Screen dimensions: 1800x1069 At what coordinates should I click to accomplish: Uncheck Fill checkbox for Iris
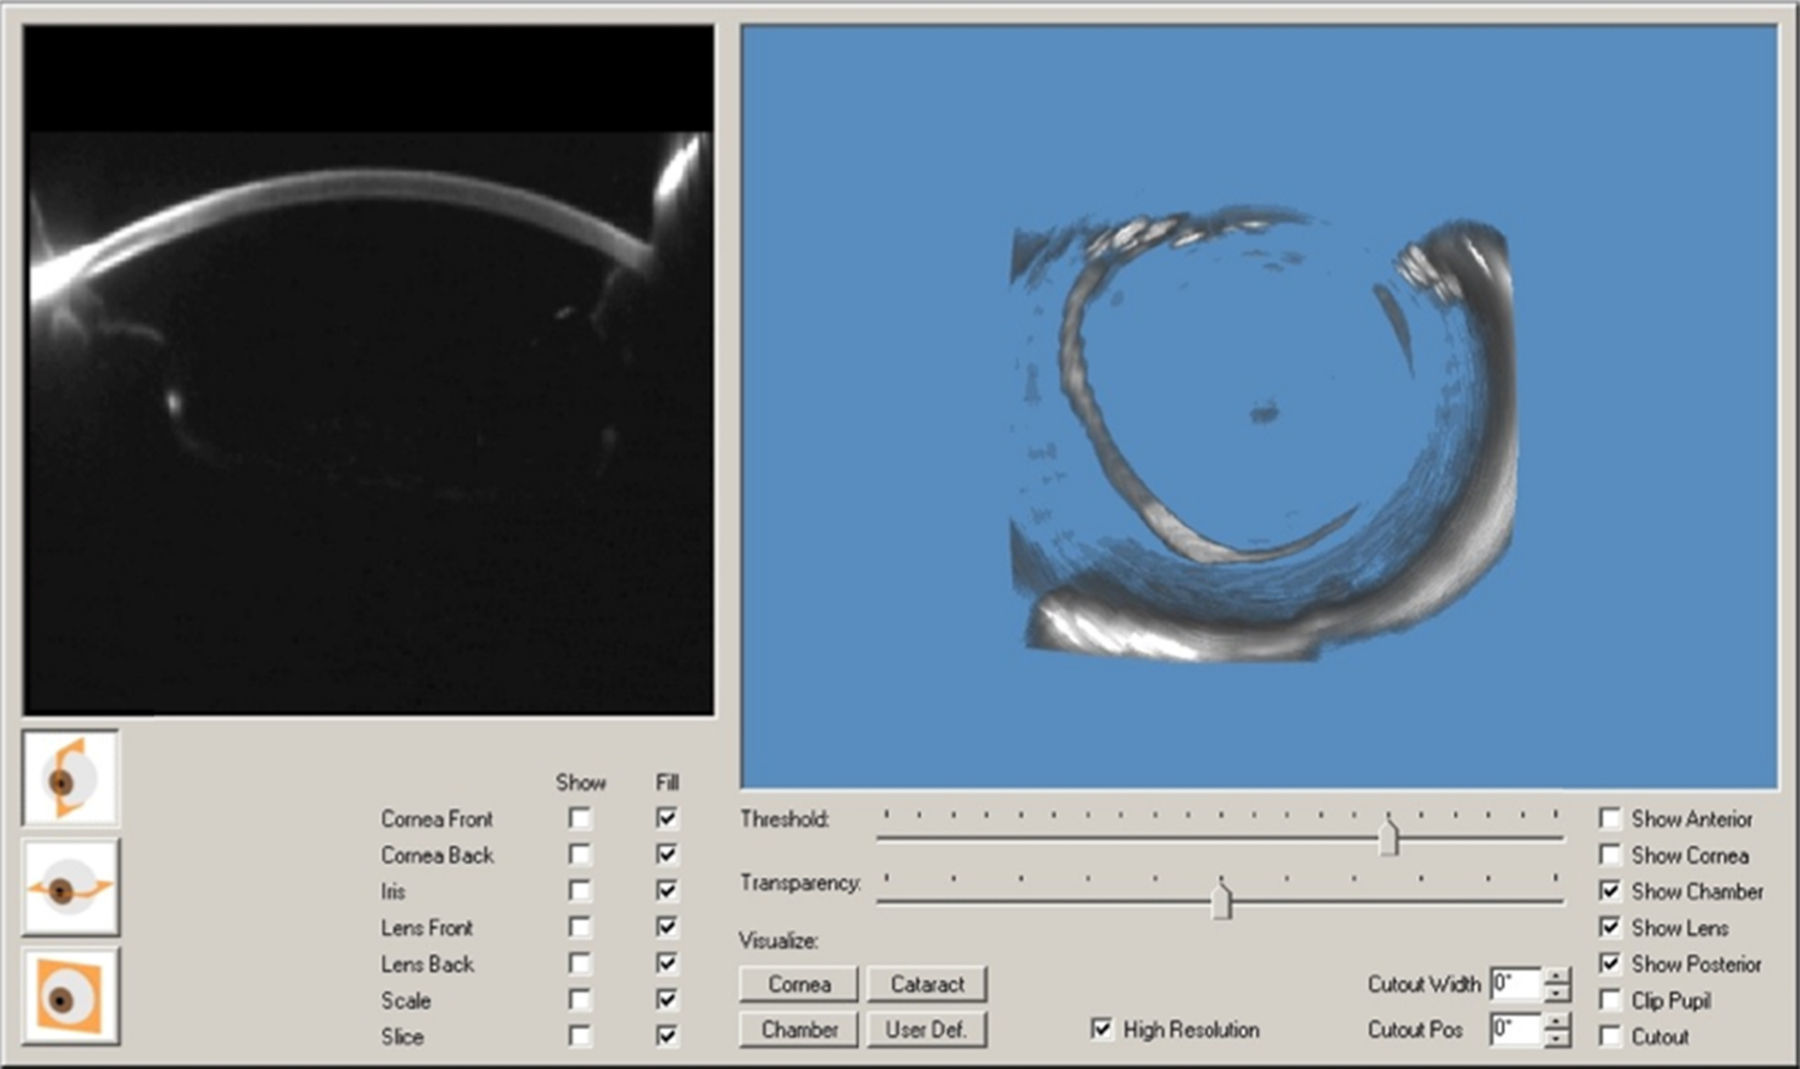point(667,890)
